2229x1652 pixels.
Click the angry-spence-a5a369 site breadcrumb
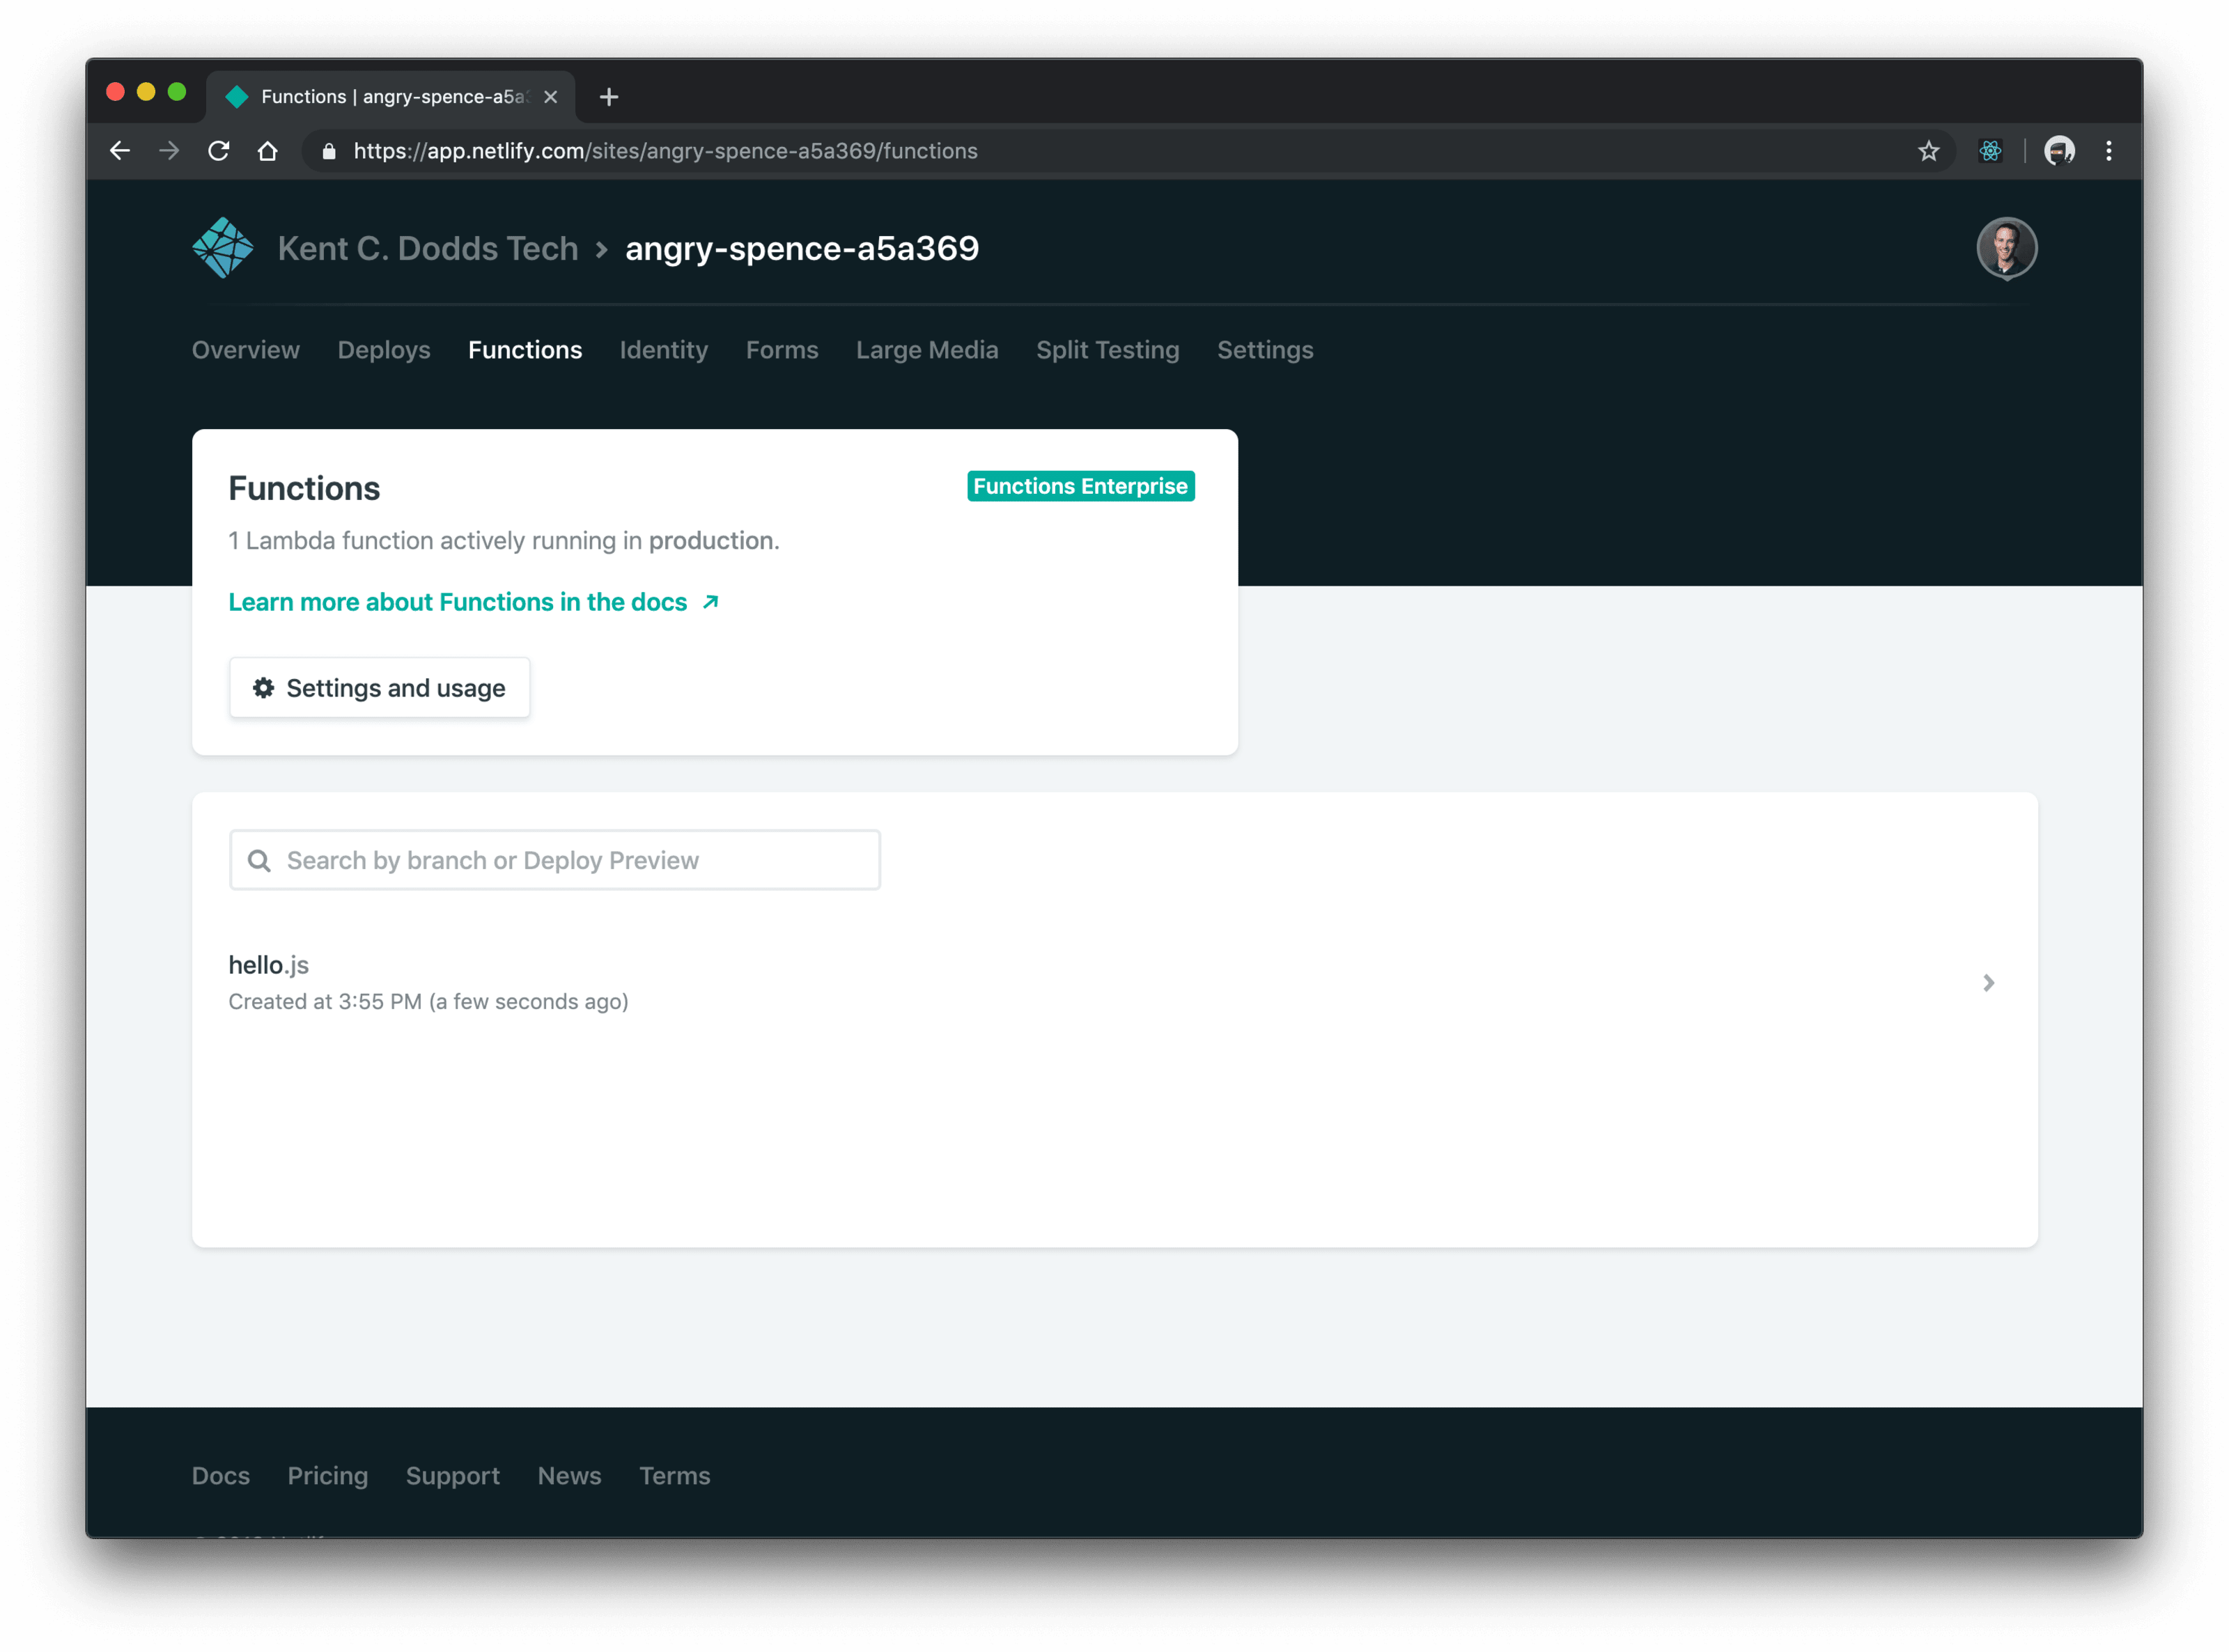(800, 247)
